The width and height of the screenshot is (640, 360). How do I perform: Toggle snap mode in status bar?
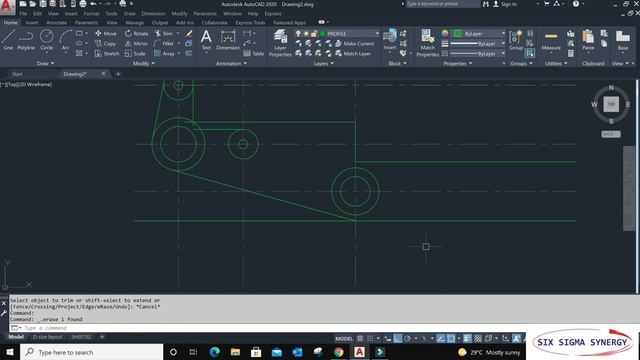[370, 338]
